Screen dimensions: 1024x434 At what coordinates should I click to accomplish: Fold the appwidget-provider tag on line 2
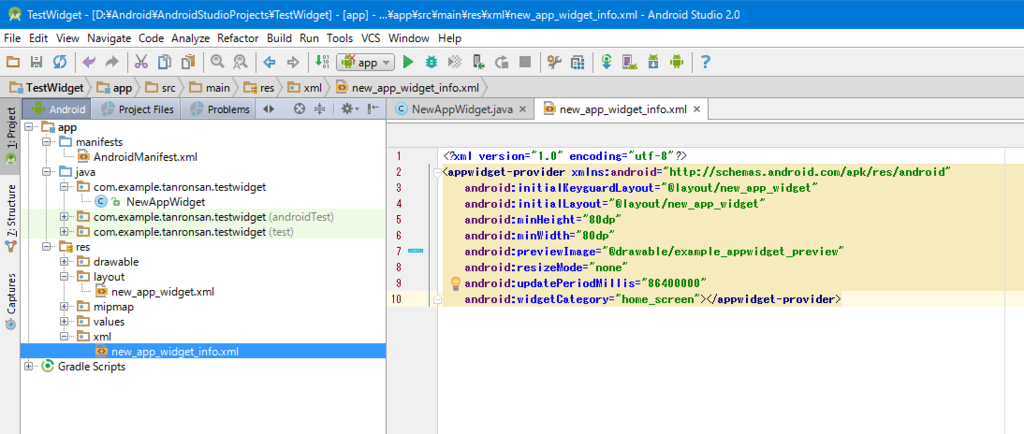[436, 173]
